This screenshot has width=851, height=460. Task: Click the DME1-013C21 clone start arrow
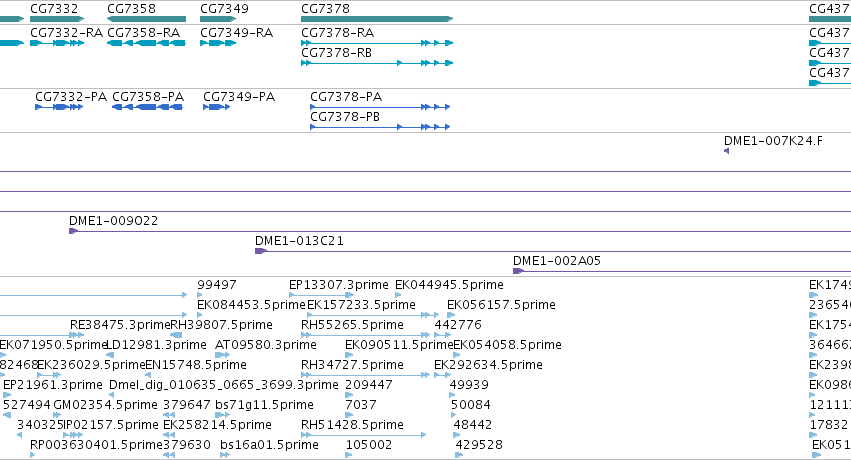click(261, 251)
